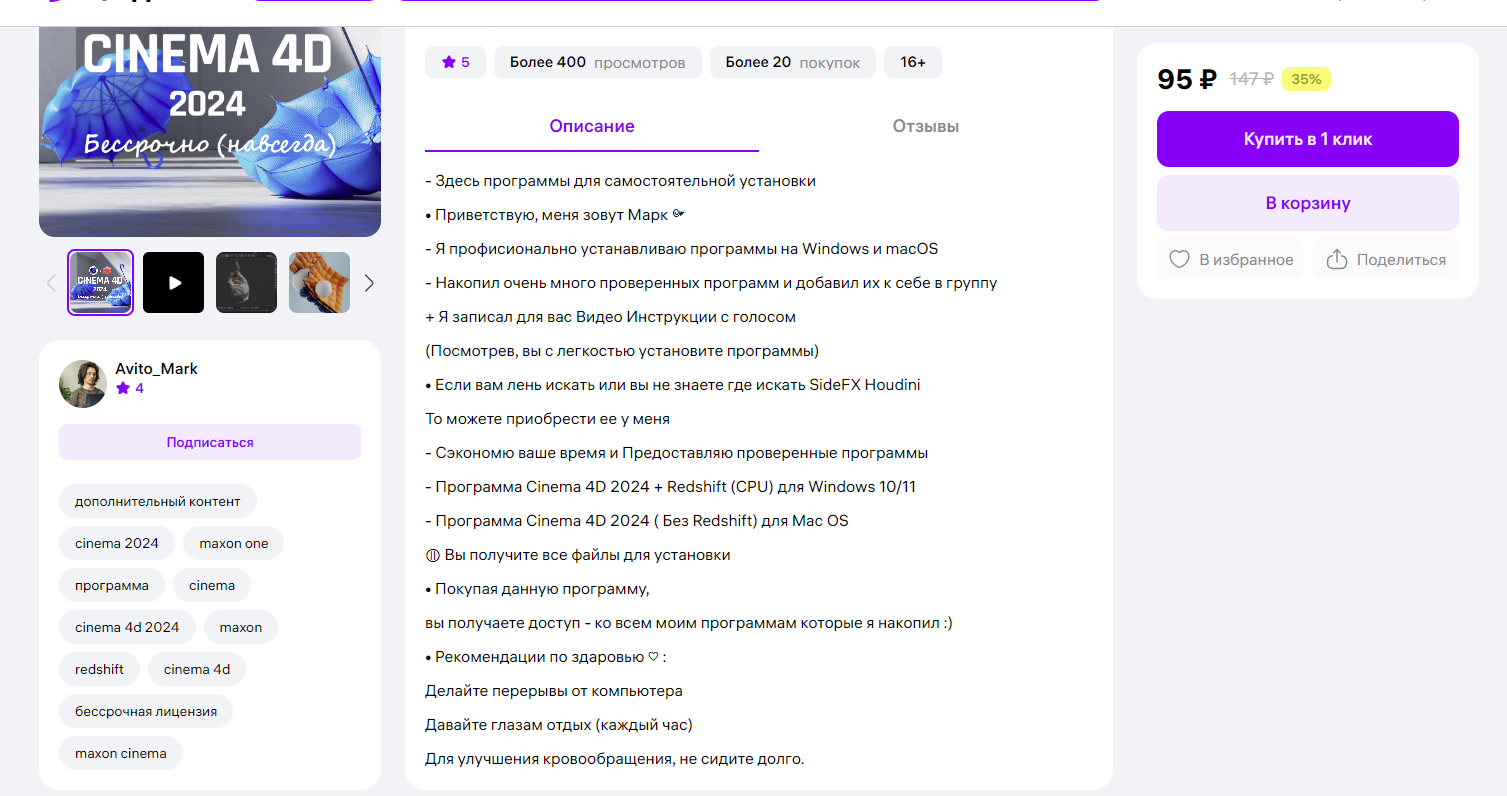Click the В избранное button
The width and height of the screenshot is (1507, 796).
coord(1231,260)
